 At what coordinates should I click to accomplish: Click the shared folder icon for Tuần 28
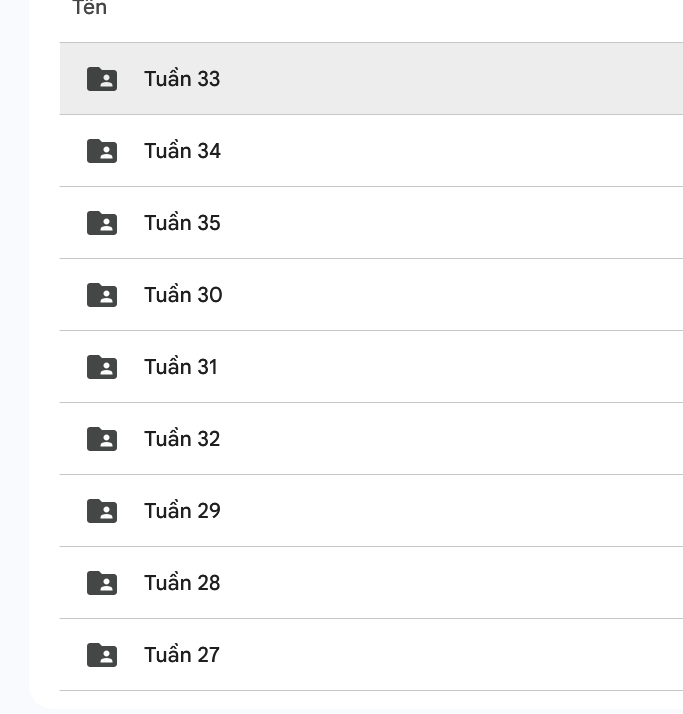[102, 583]
